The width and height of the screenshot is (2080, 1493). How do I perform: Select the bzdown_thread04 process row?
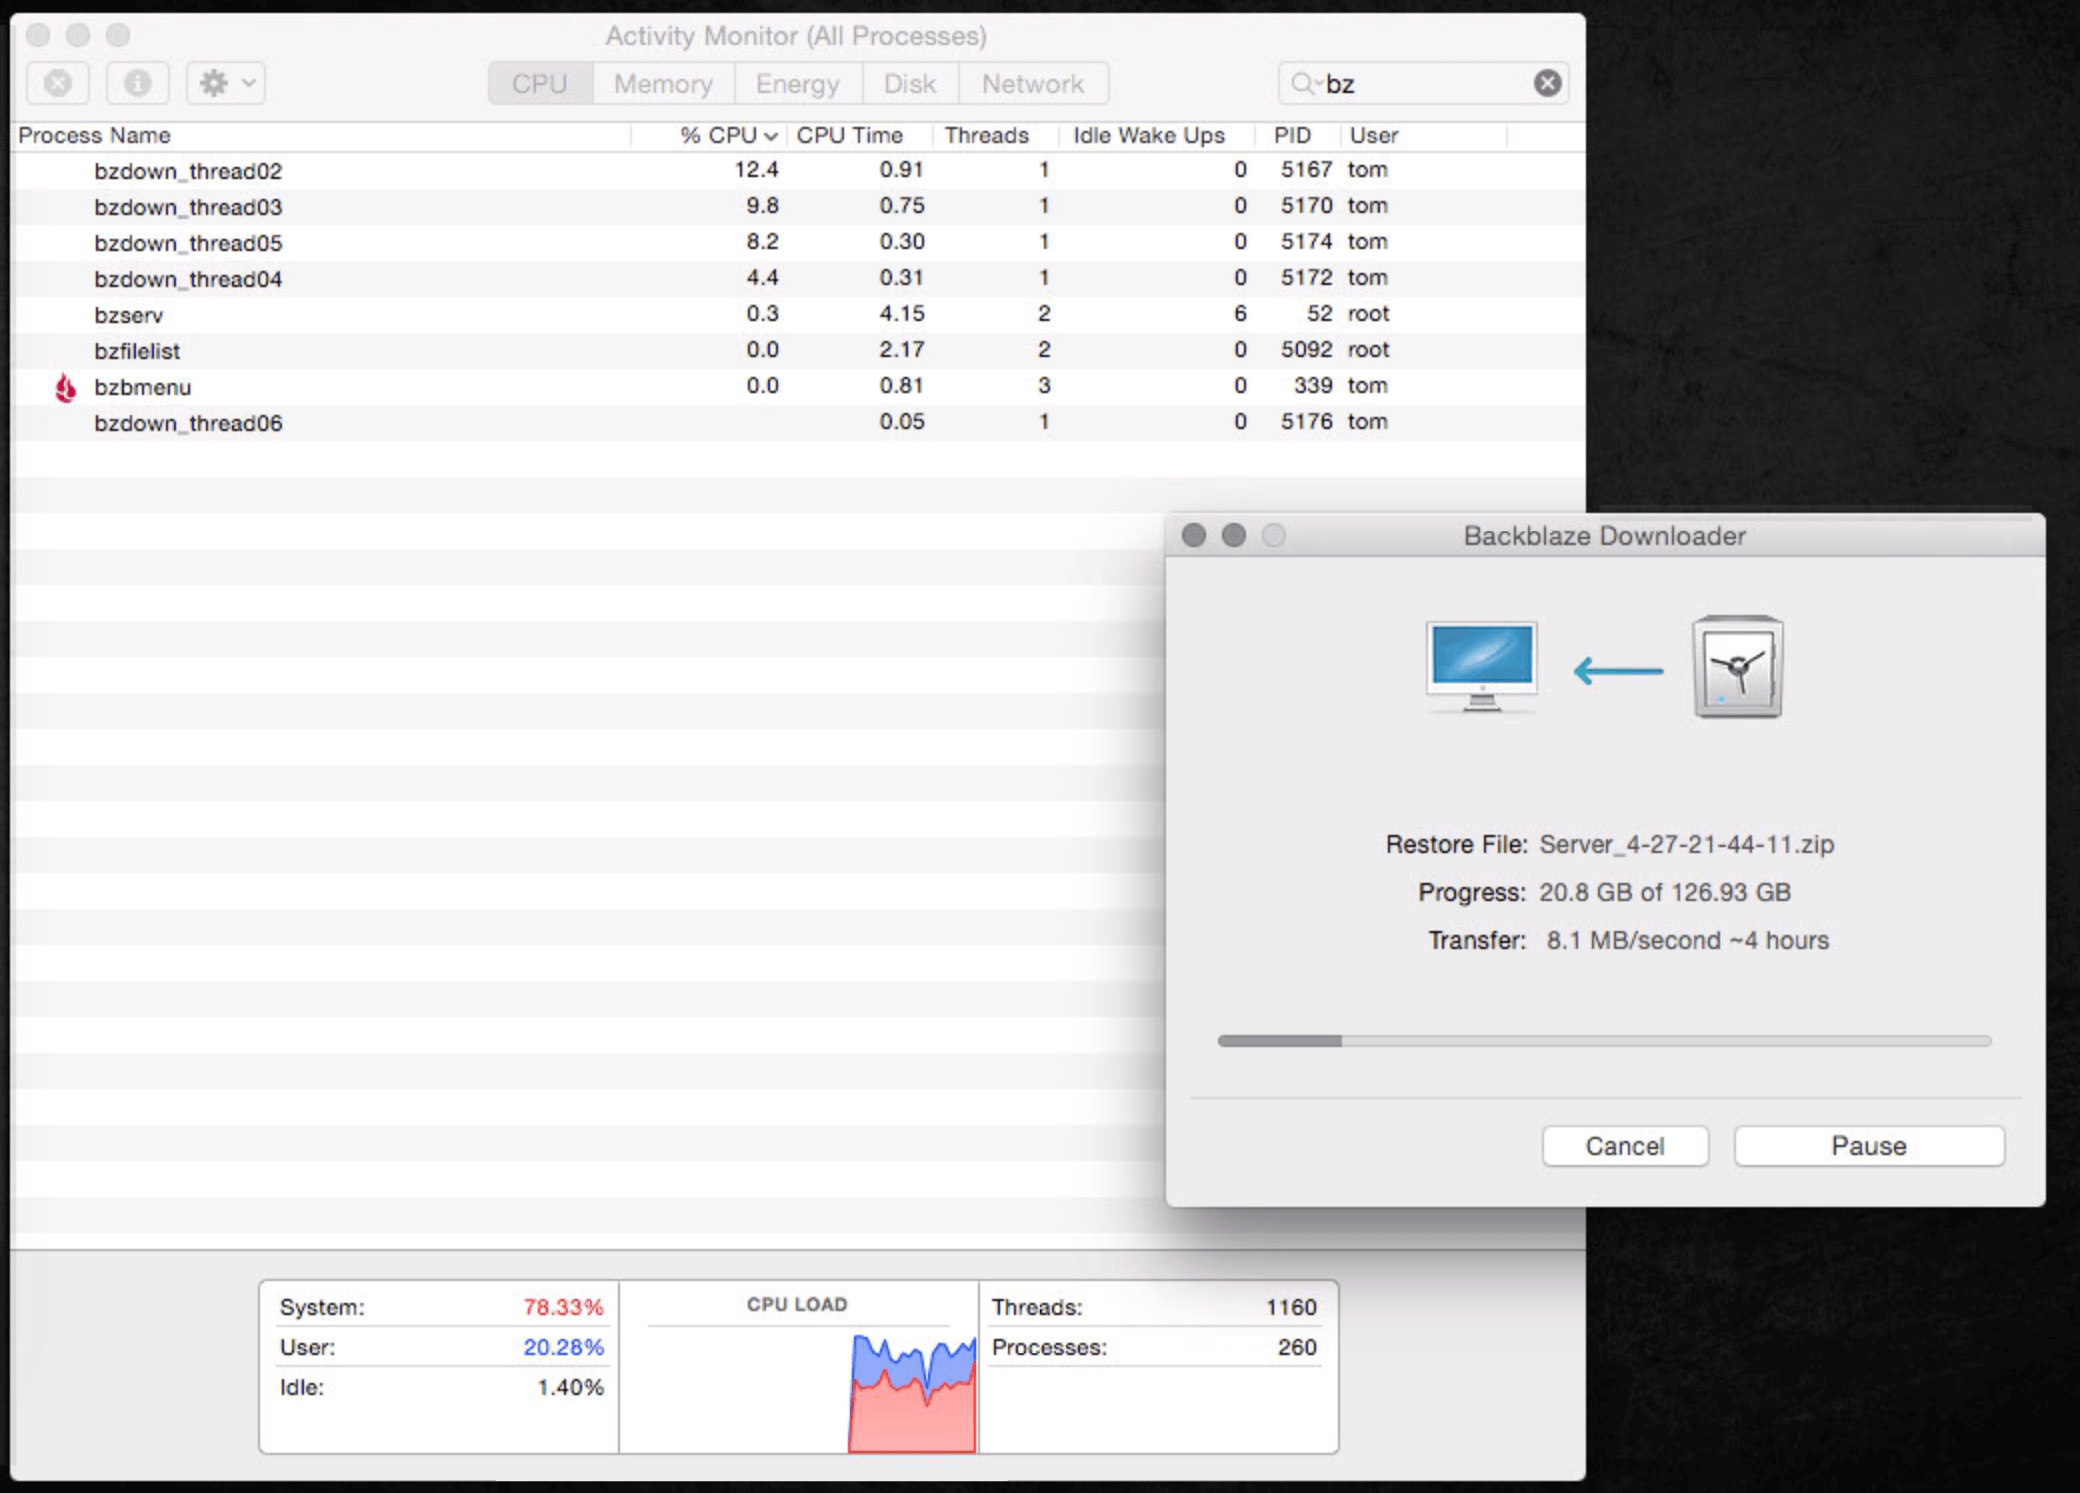coord(798,279)
